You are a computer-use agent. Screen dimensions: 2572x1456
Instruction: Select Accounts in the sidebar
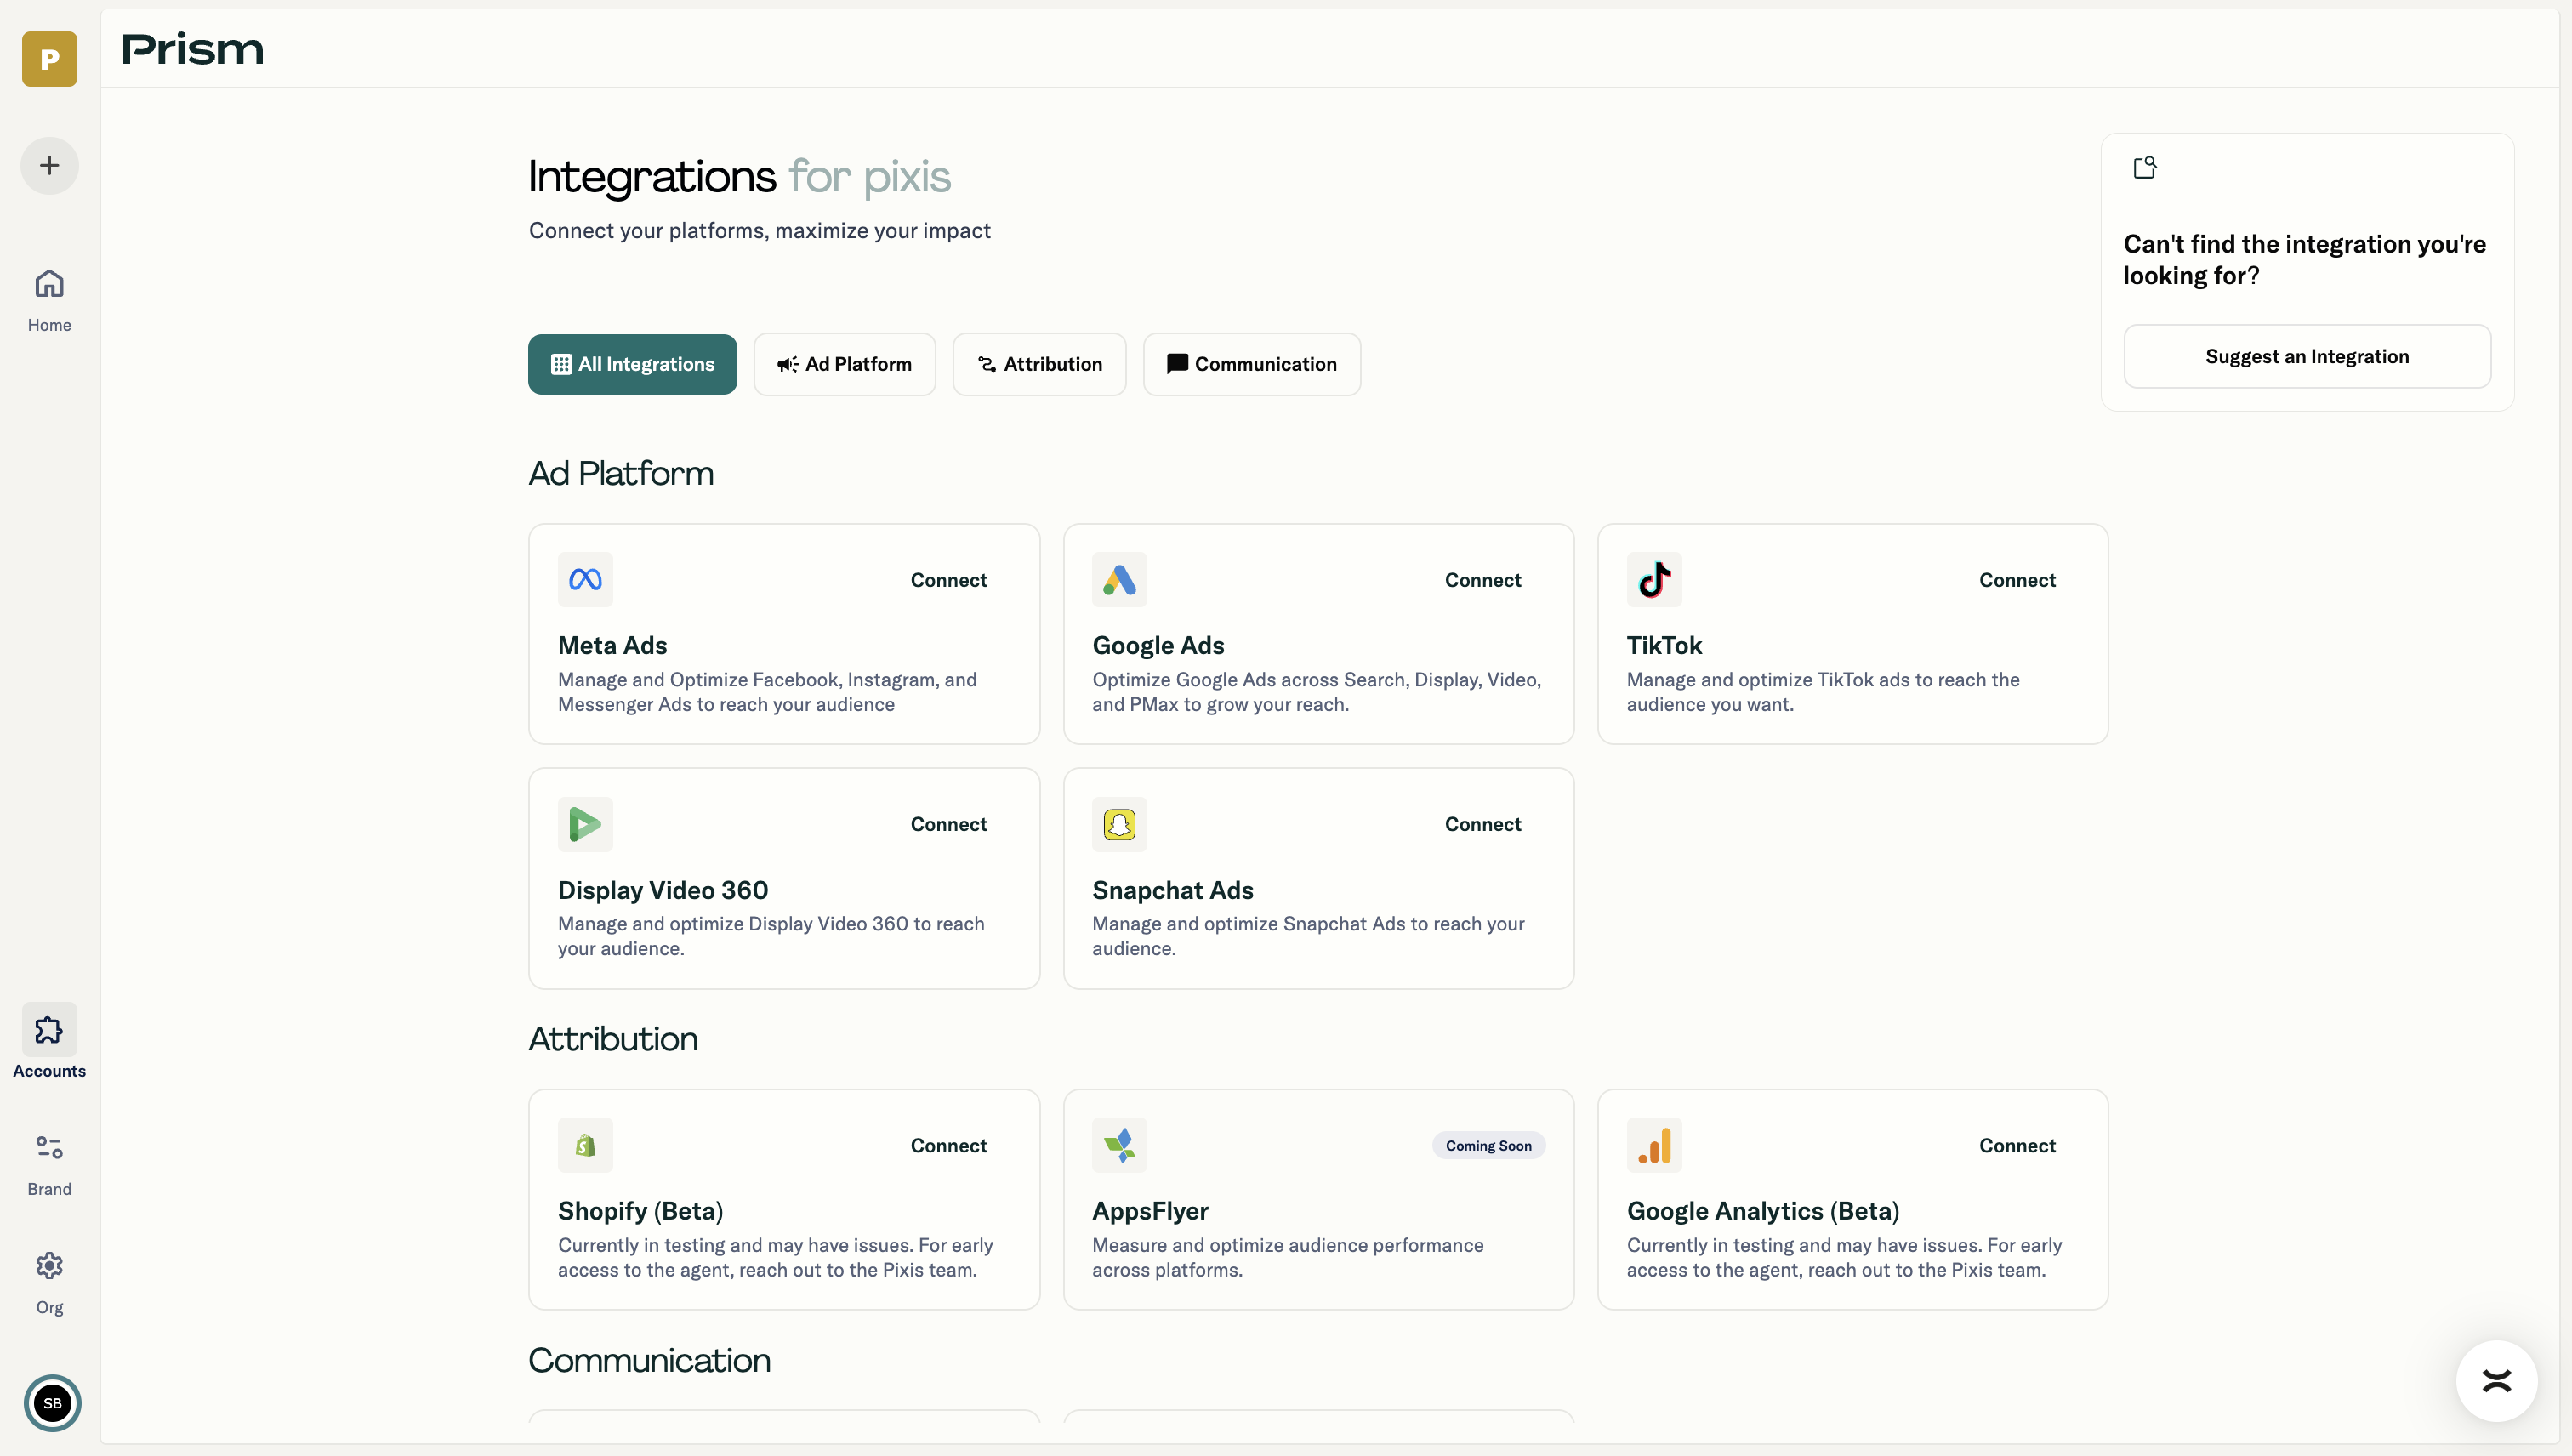pyautogui.click(x=49, y=1043)
